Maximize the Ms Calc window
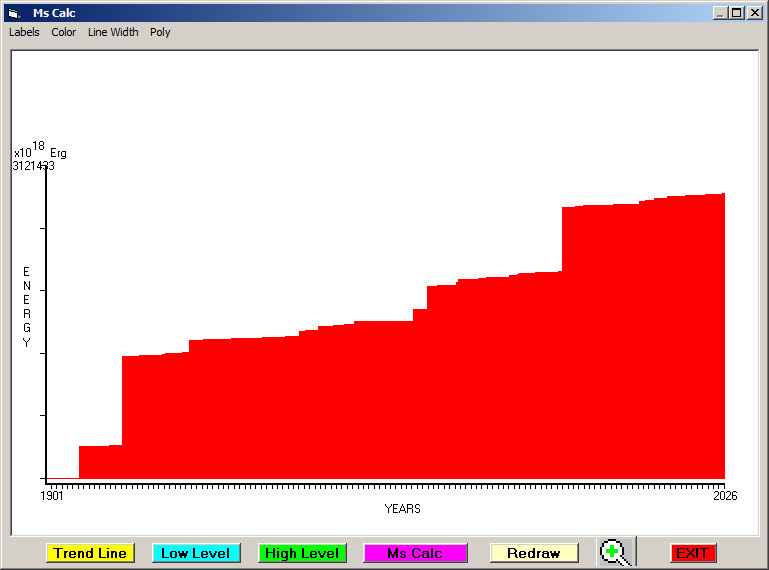The image size is (769, 570). click(737, 13)
